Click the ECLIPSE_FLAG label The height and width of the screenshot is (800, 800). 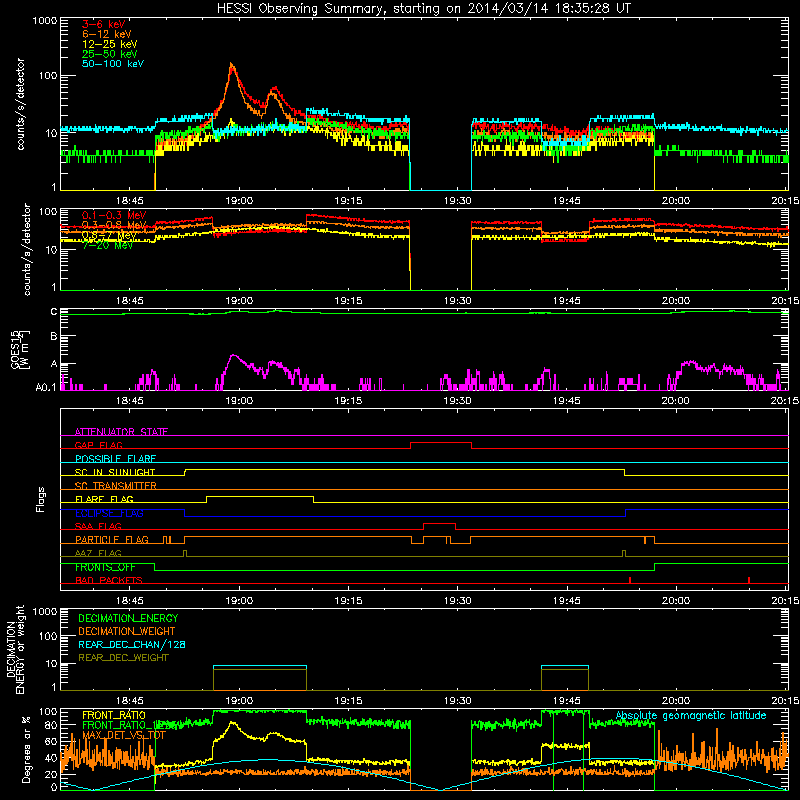pos(109,513)
